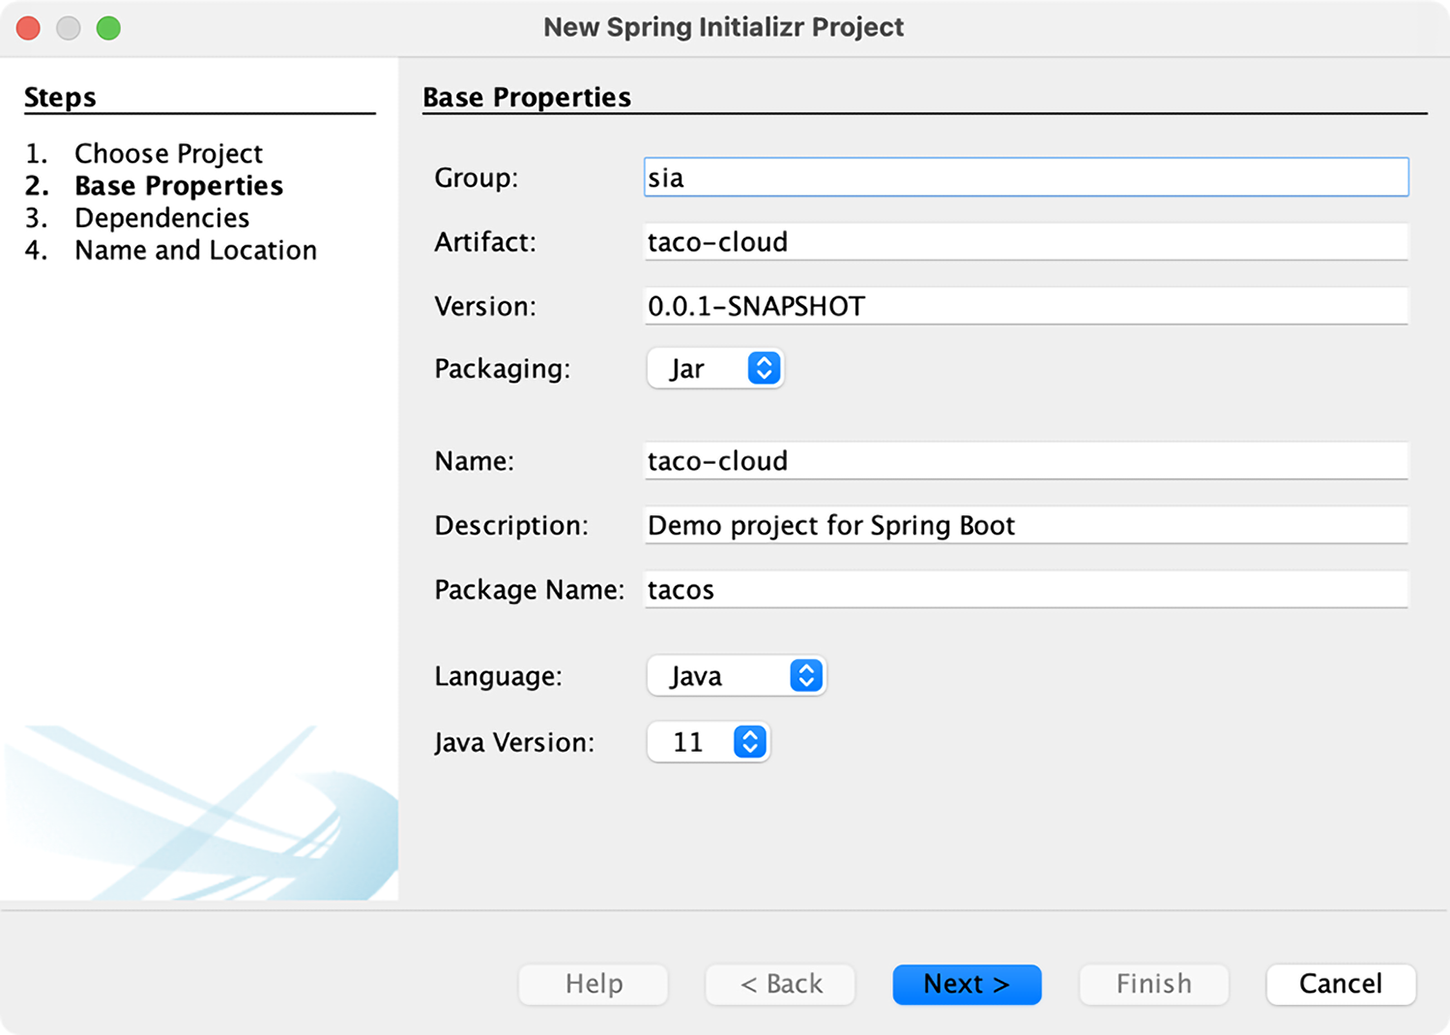
Task: Select the Base Properties step in Steps list
Action: (178, 186)
